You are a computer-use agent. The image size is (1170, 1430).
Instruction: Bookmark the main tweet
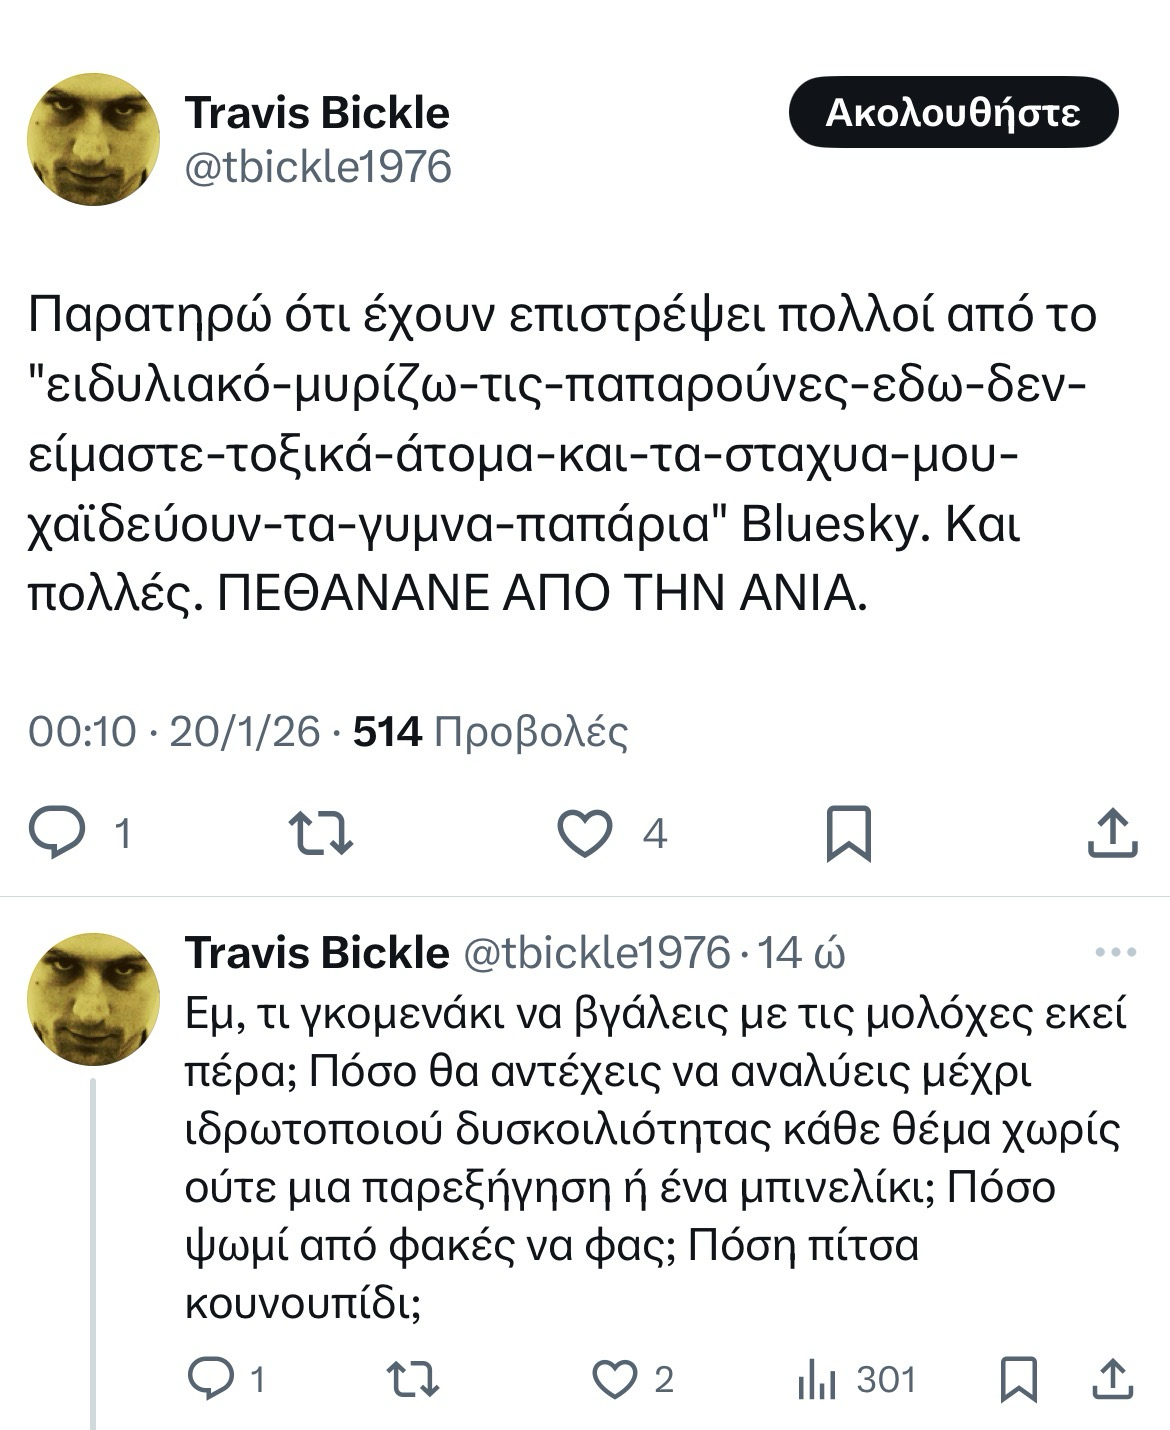point(848,833)
